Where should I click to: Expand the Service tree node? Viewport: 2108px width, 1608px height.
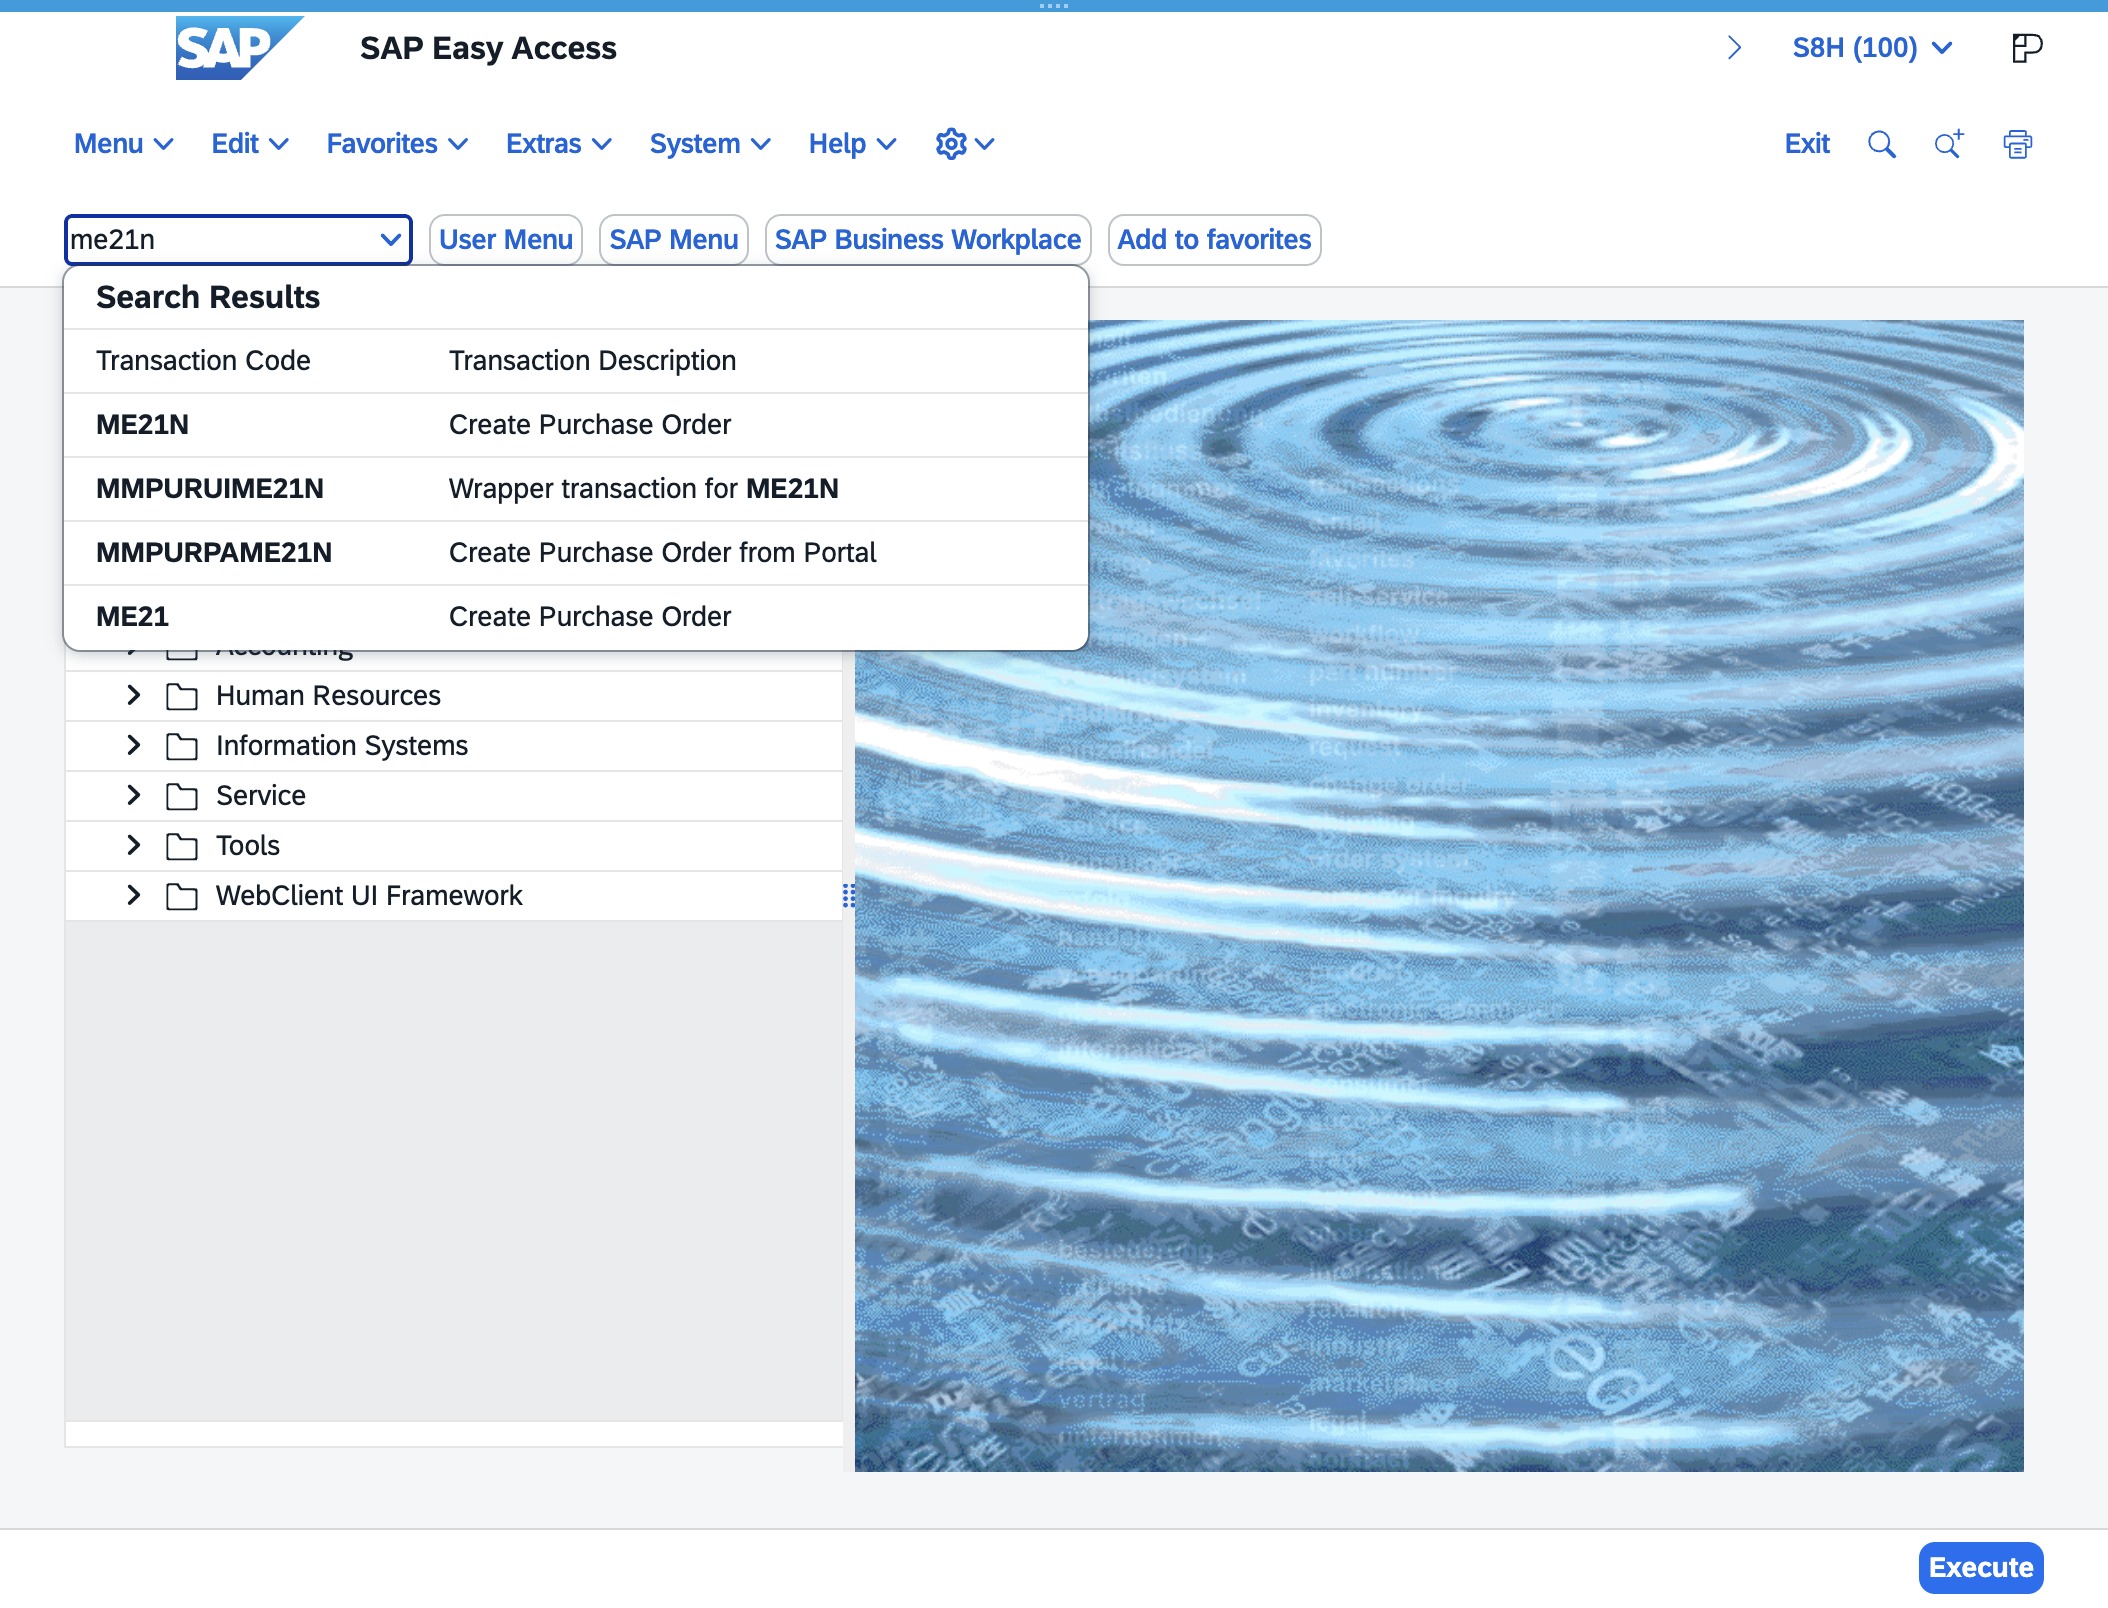point(133,795)
